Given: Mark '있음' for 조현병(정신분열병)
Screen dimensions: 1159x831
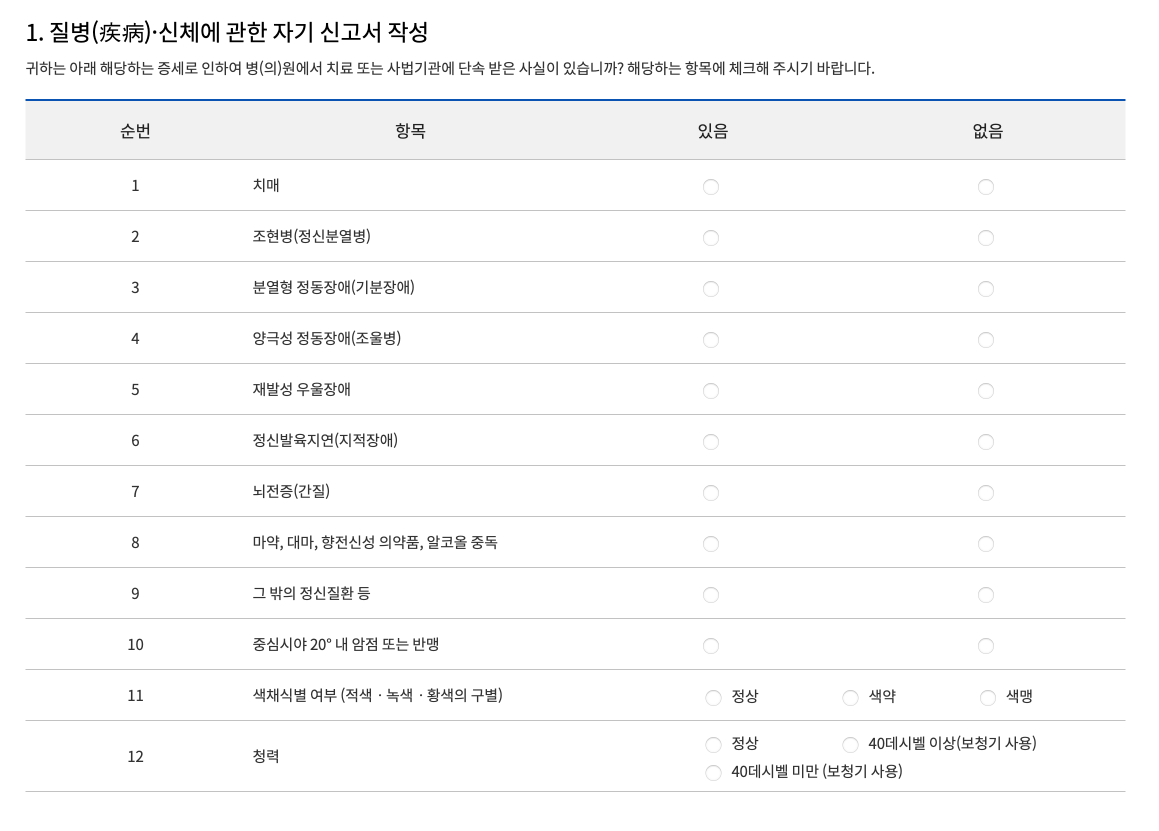Looking at the screenshot, I should click(711, 237).
